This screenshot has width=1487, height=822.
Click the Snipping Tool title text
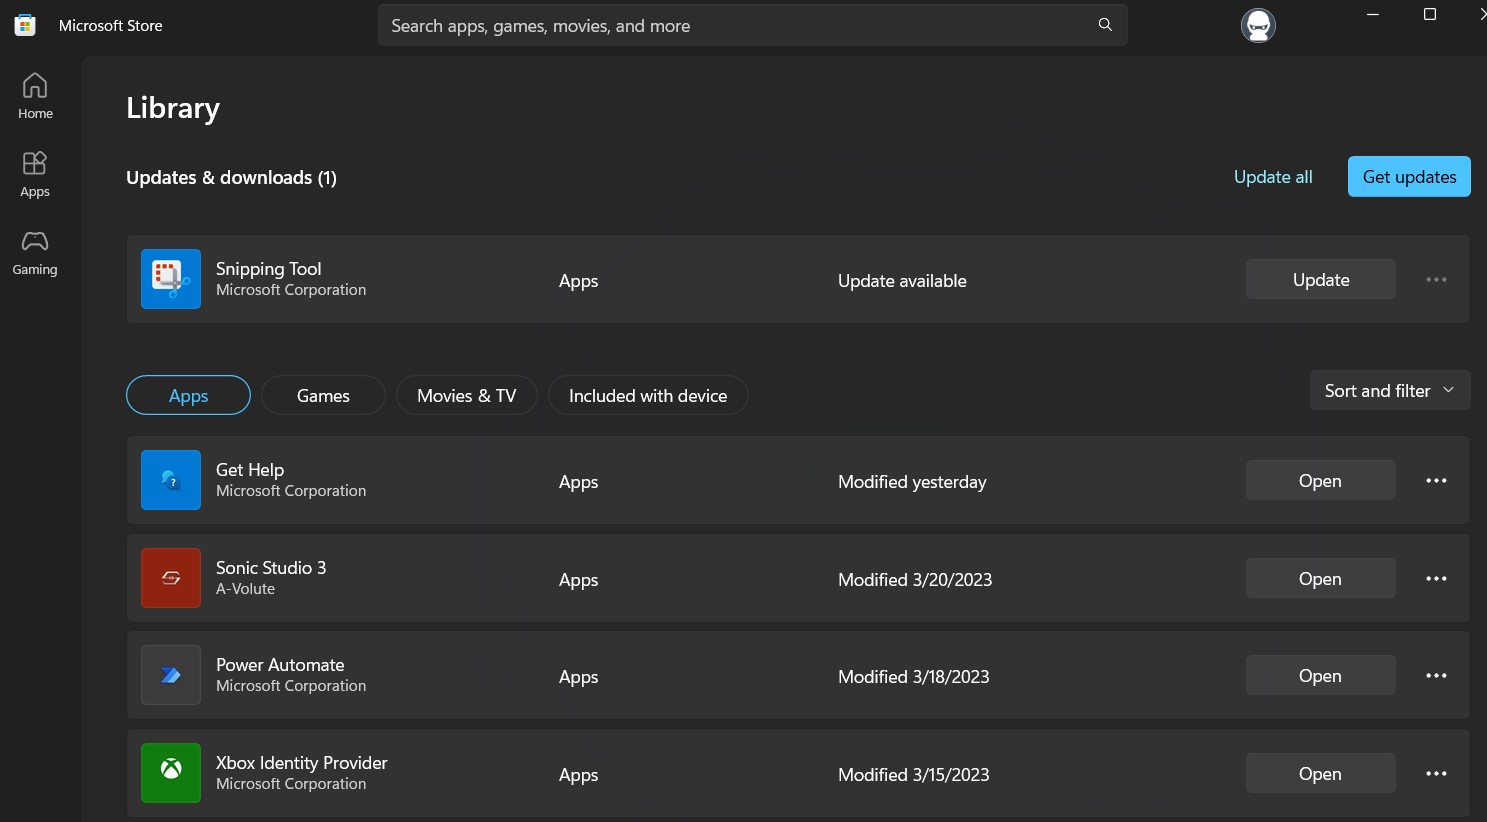coord(269,269)
